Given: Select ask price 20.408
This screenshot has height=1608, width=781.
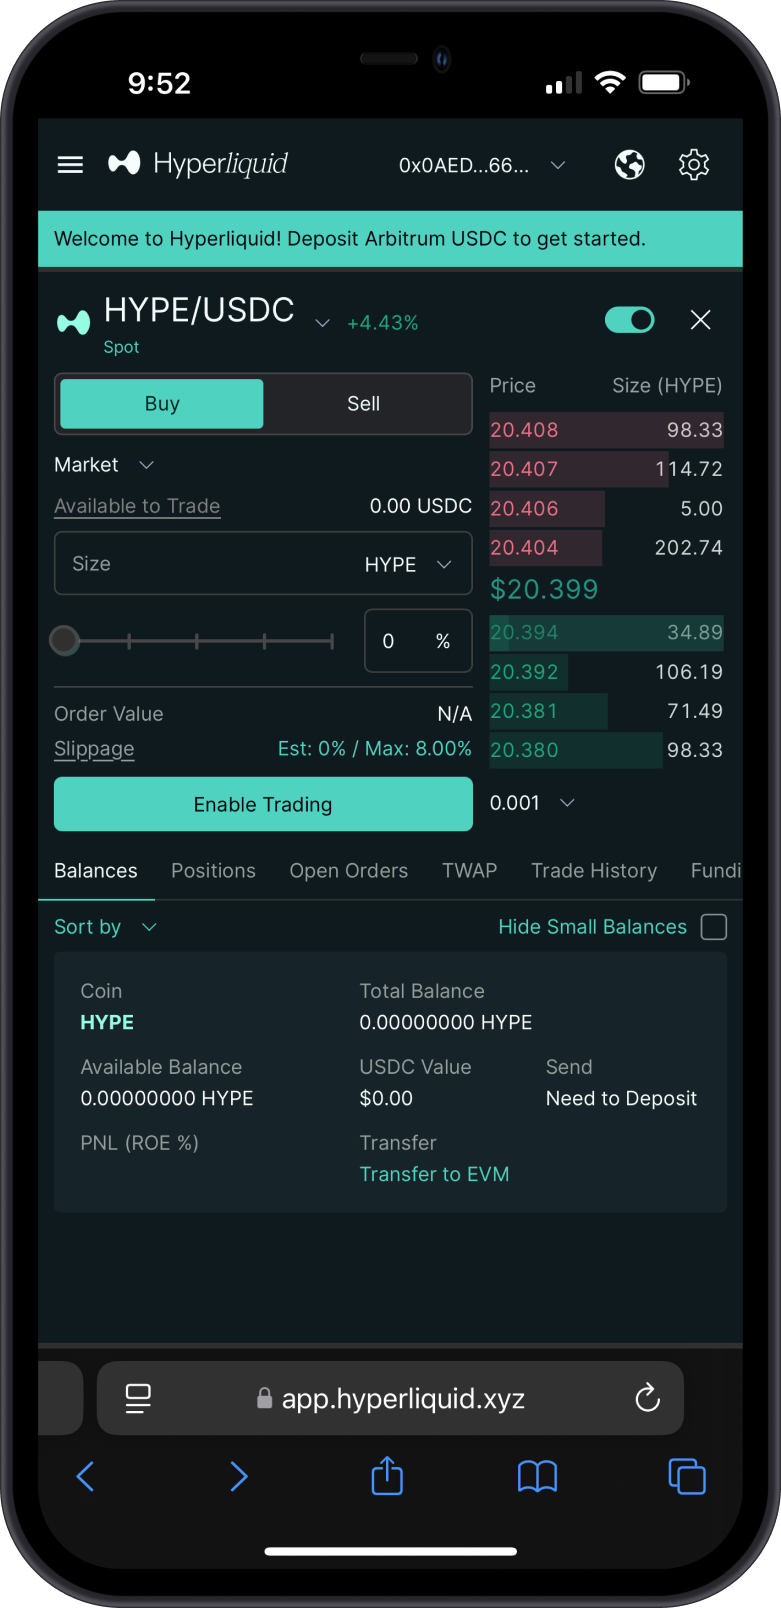Looking at the screenshot, I should point(524,430).
